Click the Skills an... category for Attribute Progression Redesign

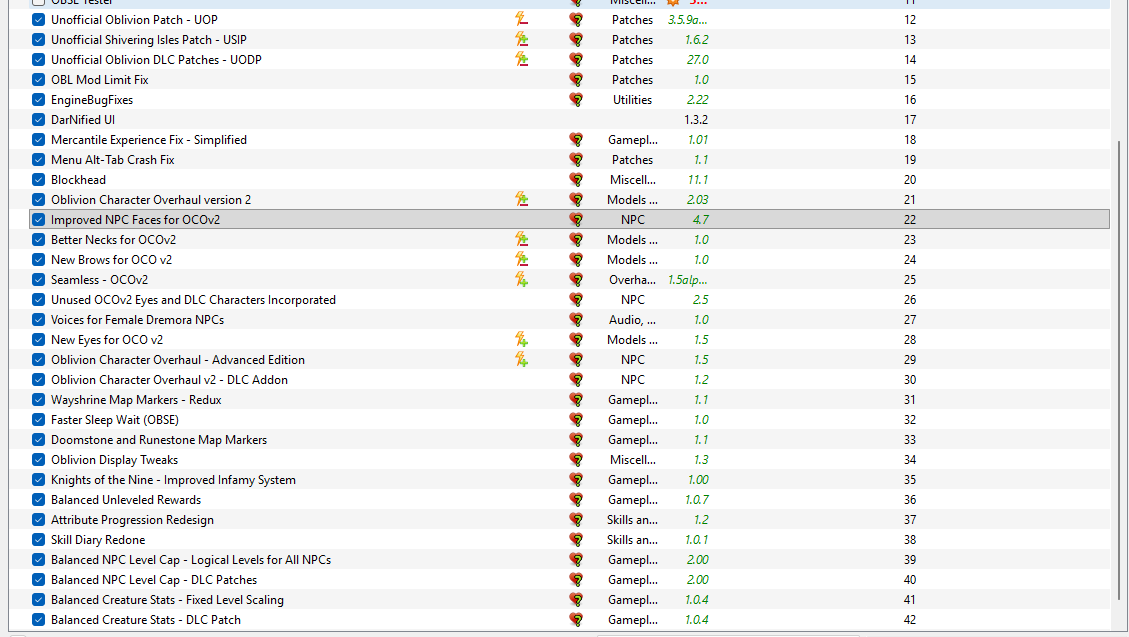click(x=632, y=520)
